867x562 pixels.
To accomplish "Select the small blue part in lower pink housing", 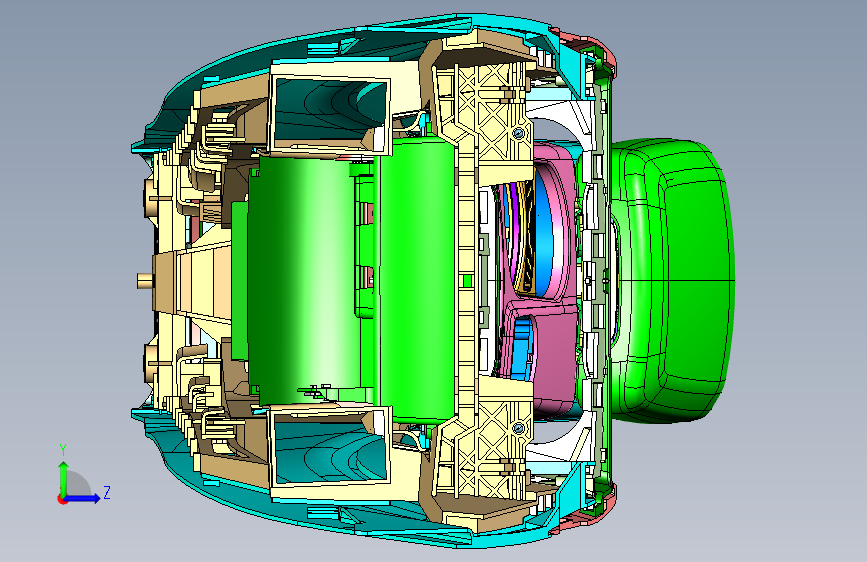I will [x=522, y=348].
